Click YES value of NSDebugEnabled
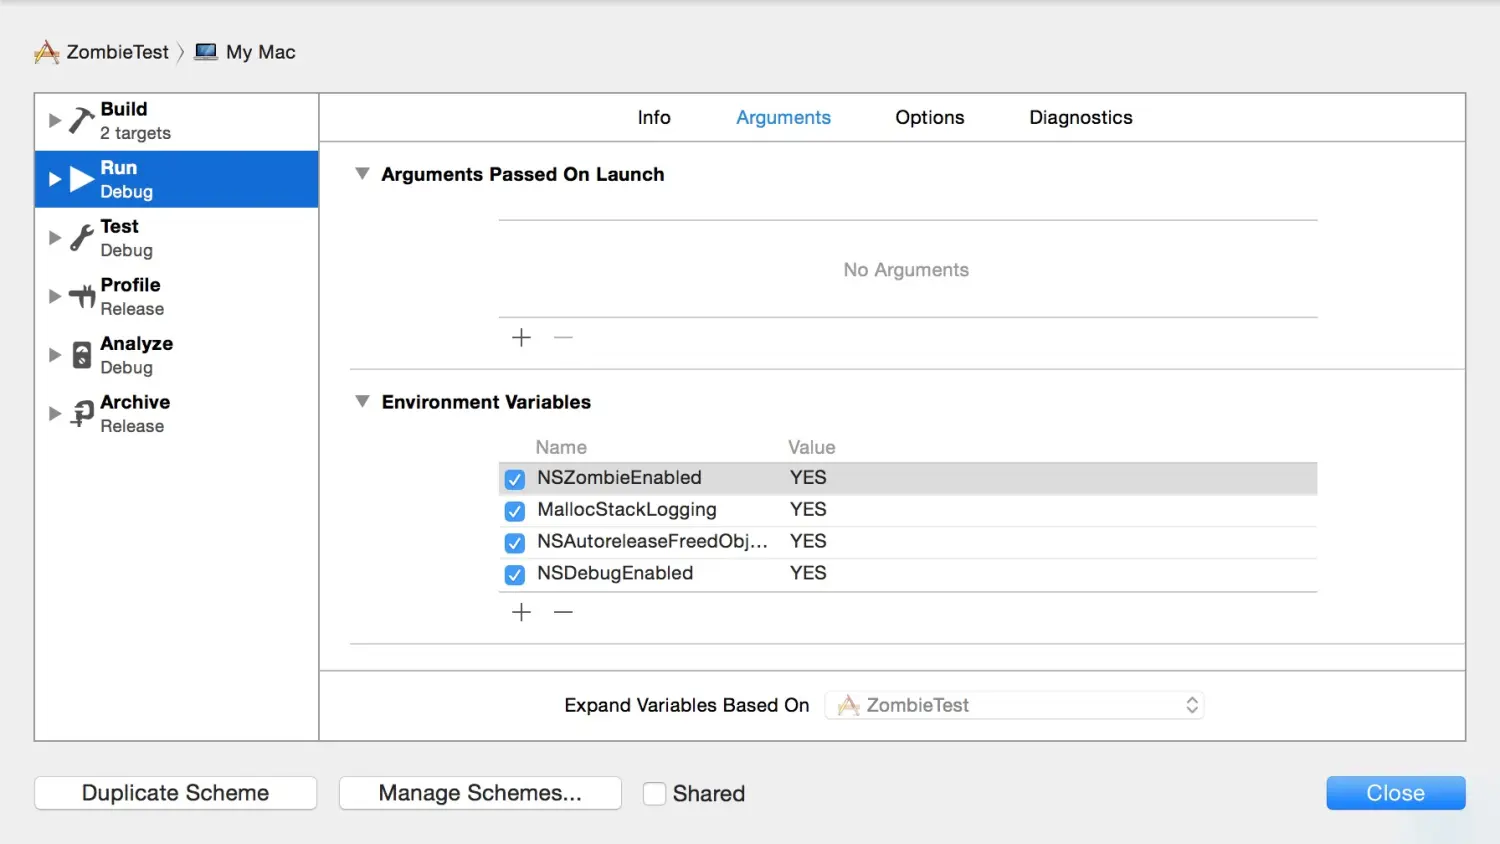This screenshot has width=1500, height=844. pos(808,573)
